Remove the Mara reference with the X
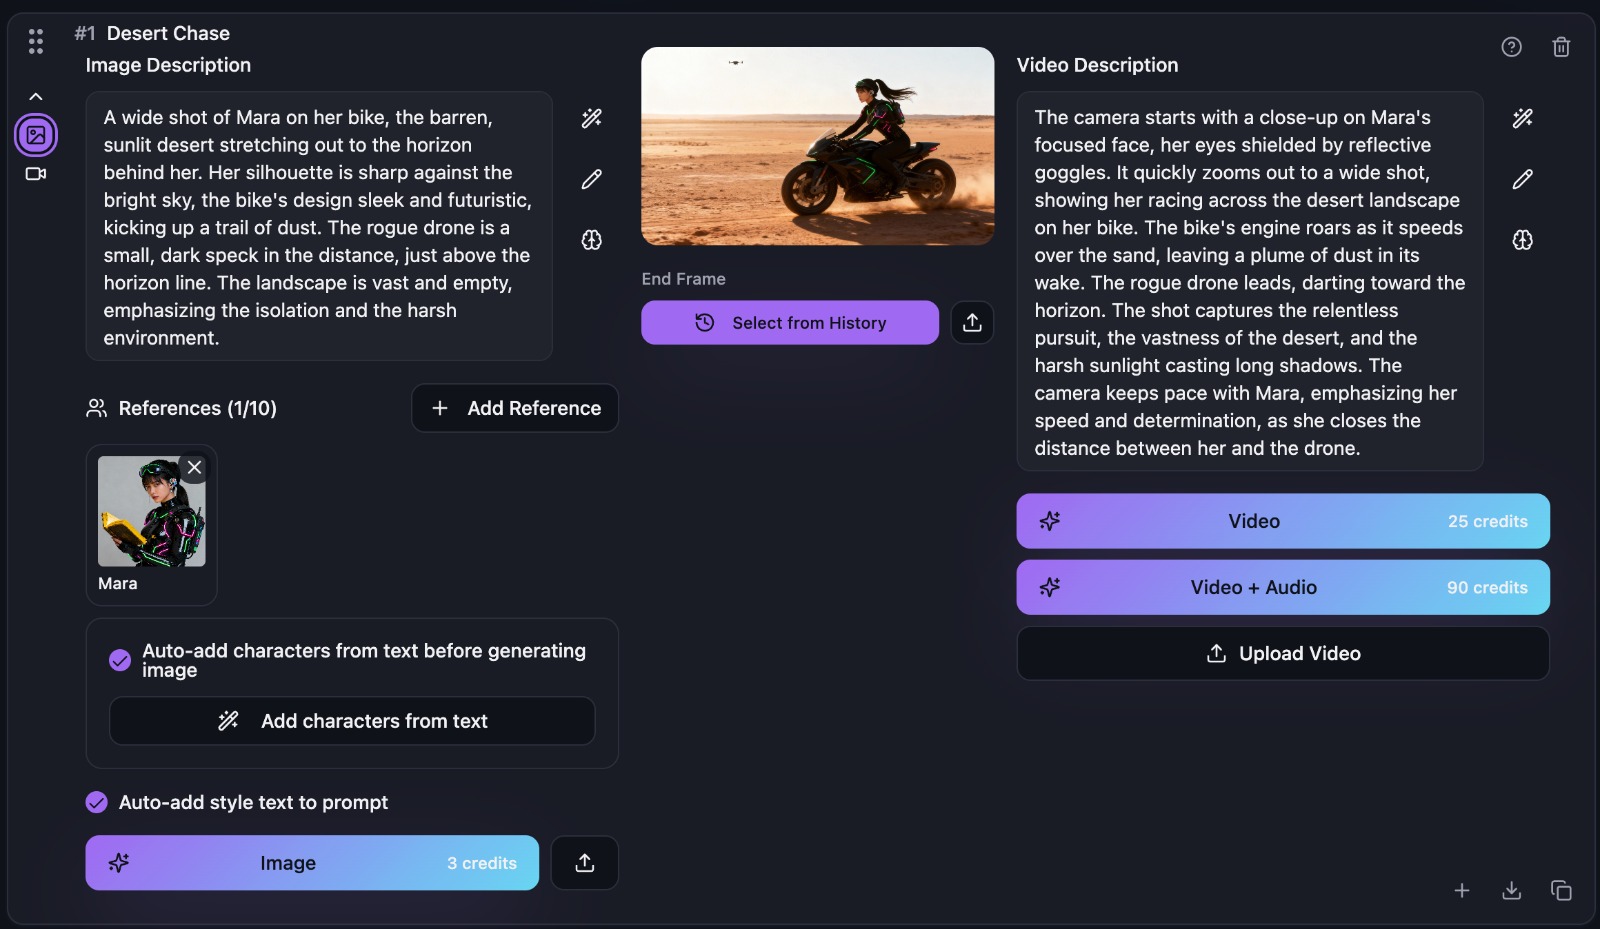This screenshot has height=929, width=1600. tap(195, 468)
